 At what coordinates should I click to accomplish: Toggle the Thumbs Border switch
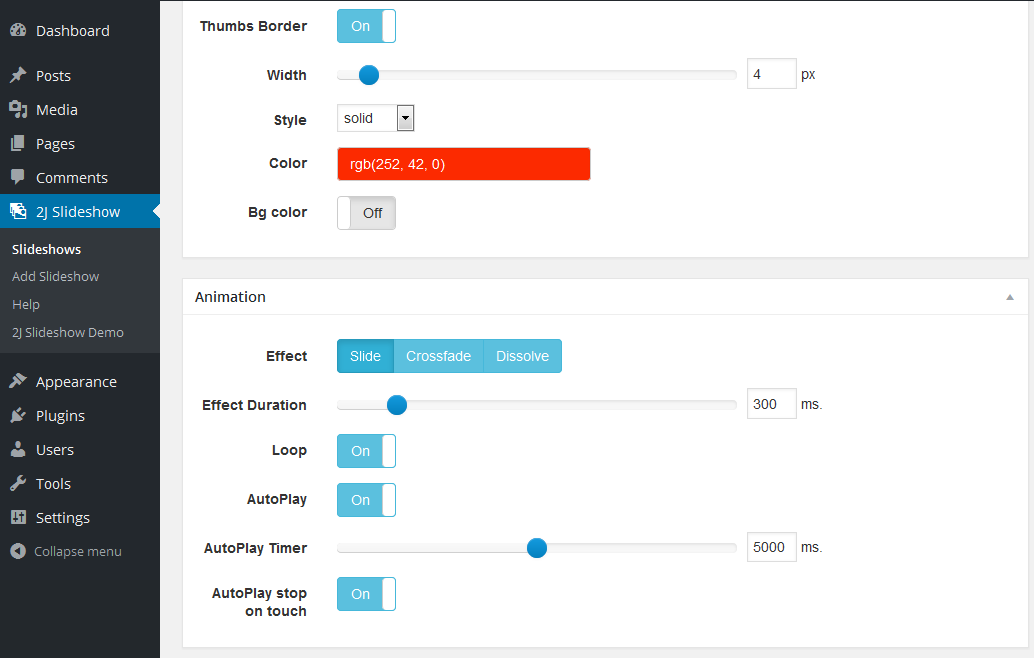click(366, 26)
